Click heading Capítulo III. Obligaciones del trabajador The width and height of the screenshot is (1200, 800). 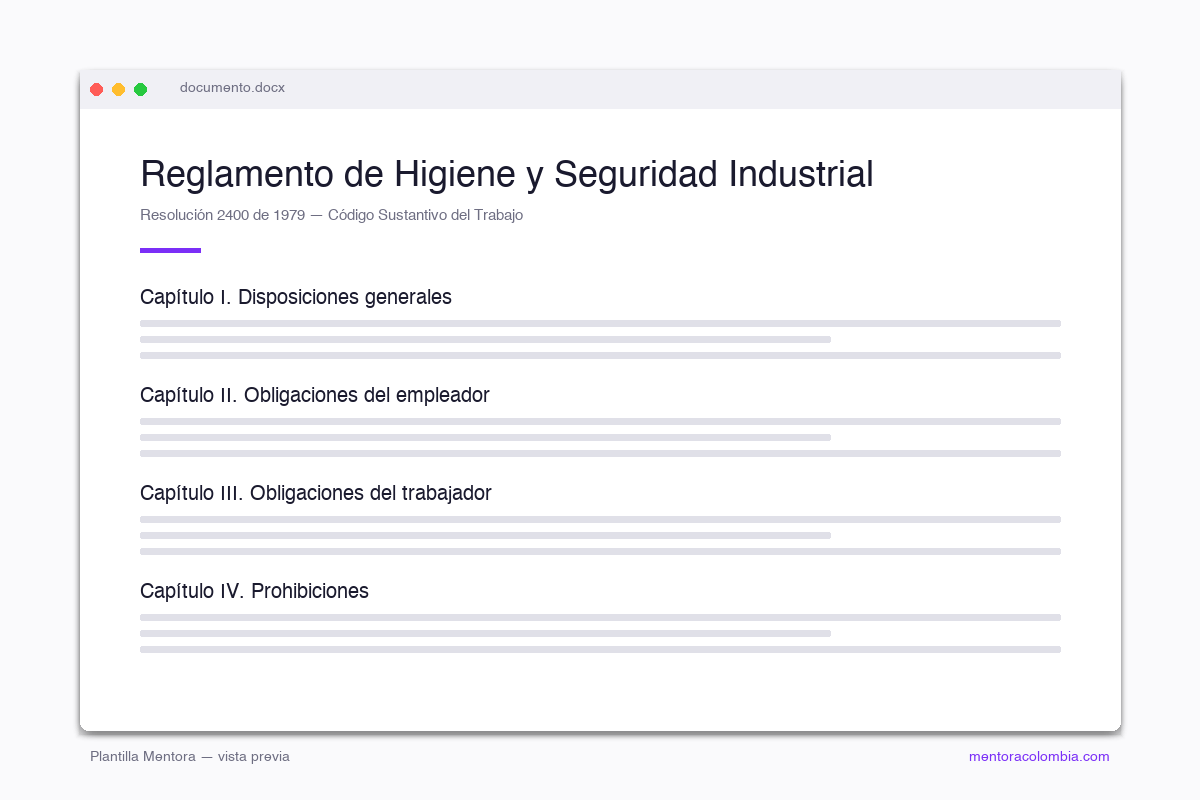coord(316,493)
